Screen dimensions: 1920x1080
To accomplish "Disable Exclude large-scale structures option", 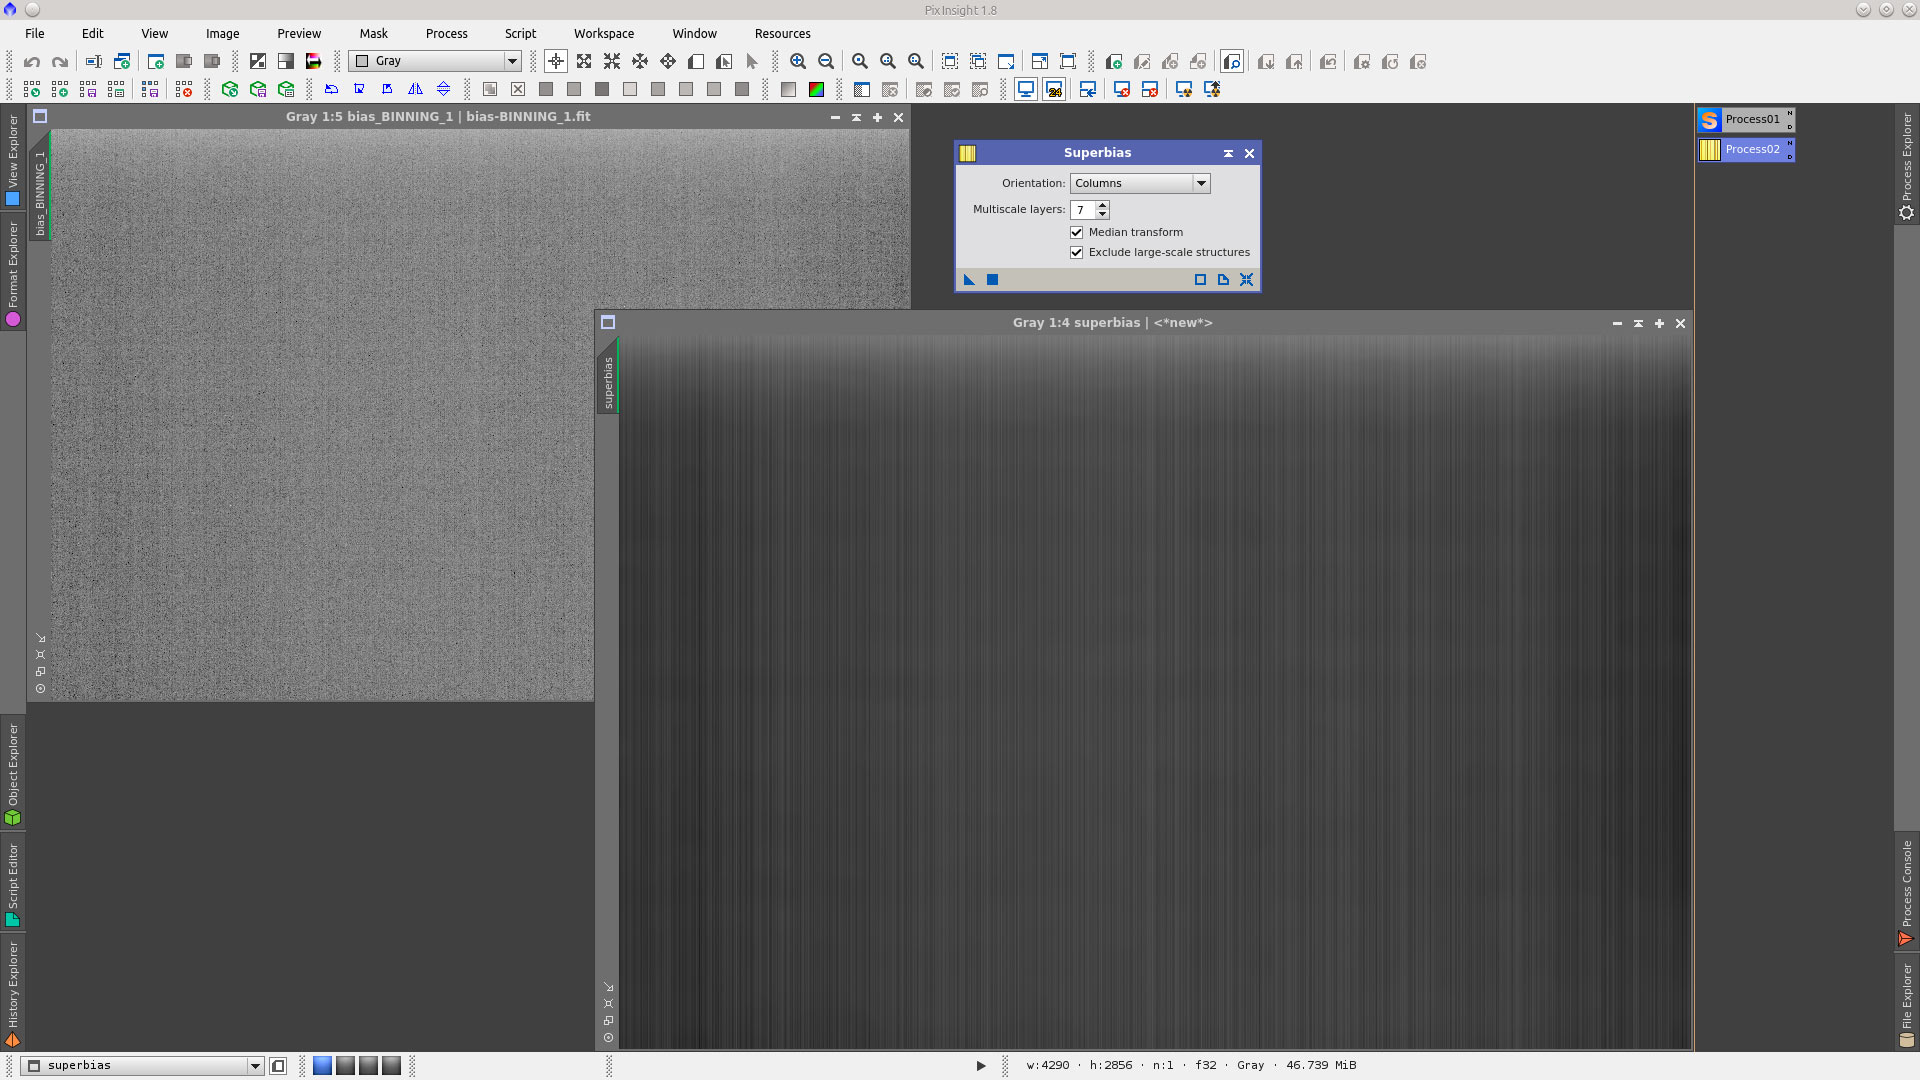I will pos(1077,253).
